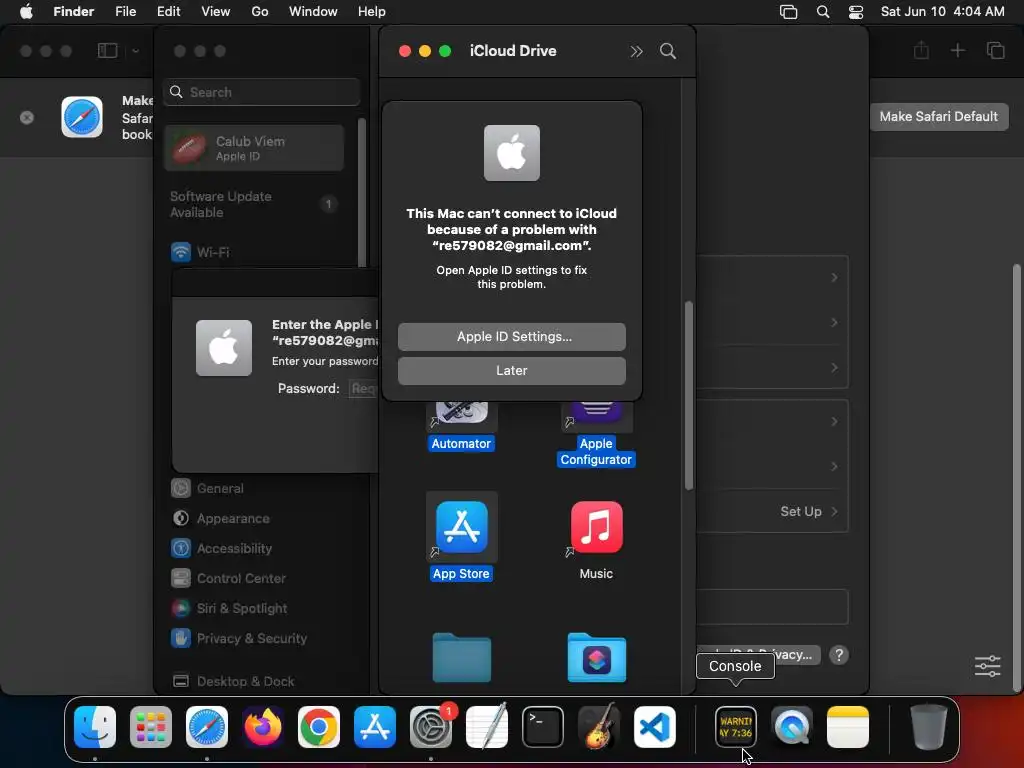Open Spotlight search in the menu bar

[823, 12]
